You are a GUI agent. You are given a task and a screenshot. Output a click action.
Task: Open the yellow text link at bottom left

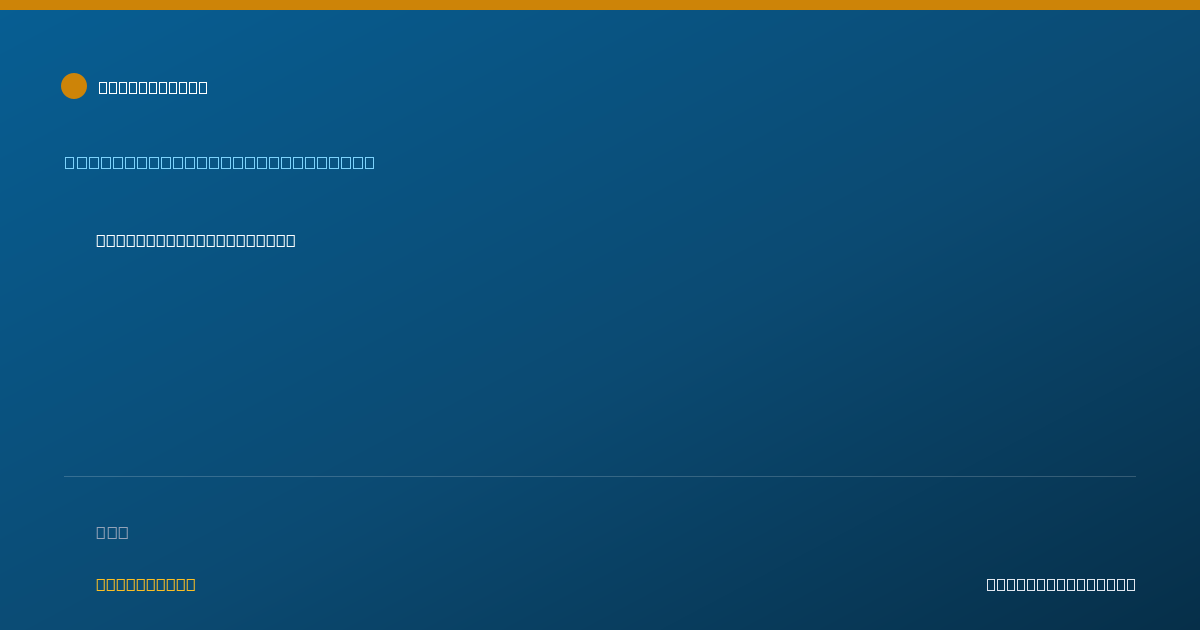point(146,584)
